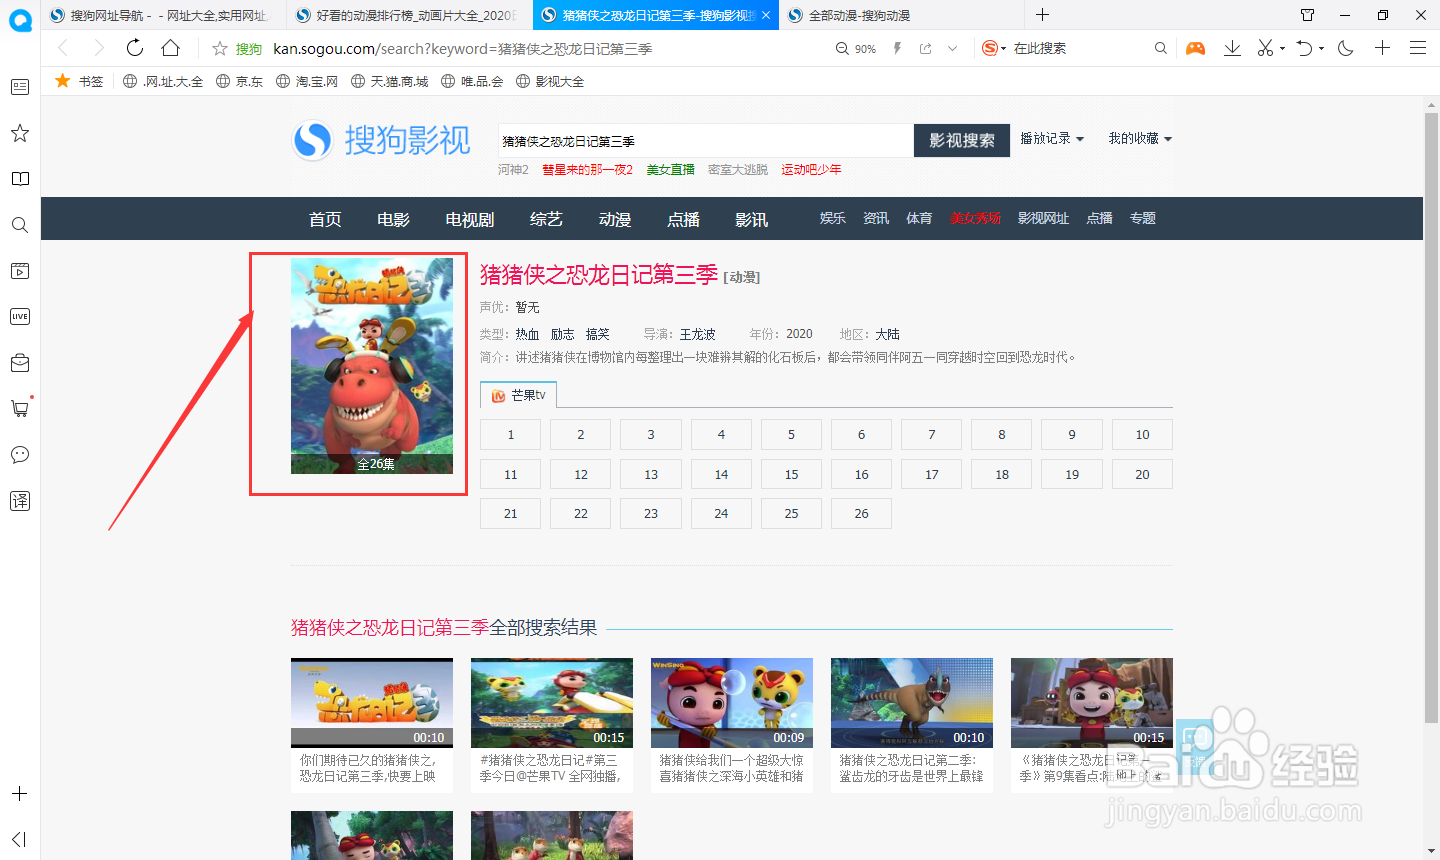Open the video player sidebar icon
This screenshot has height=860, width=1440.
click(20, 271)
